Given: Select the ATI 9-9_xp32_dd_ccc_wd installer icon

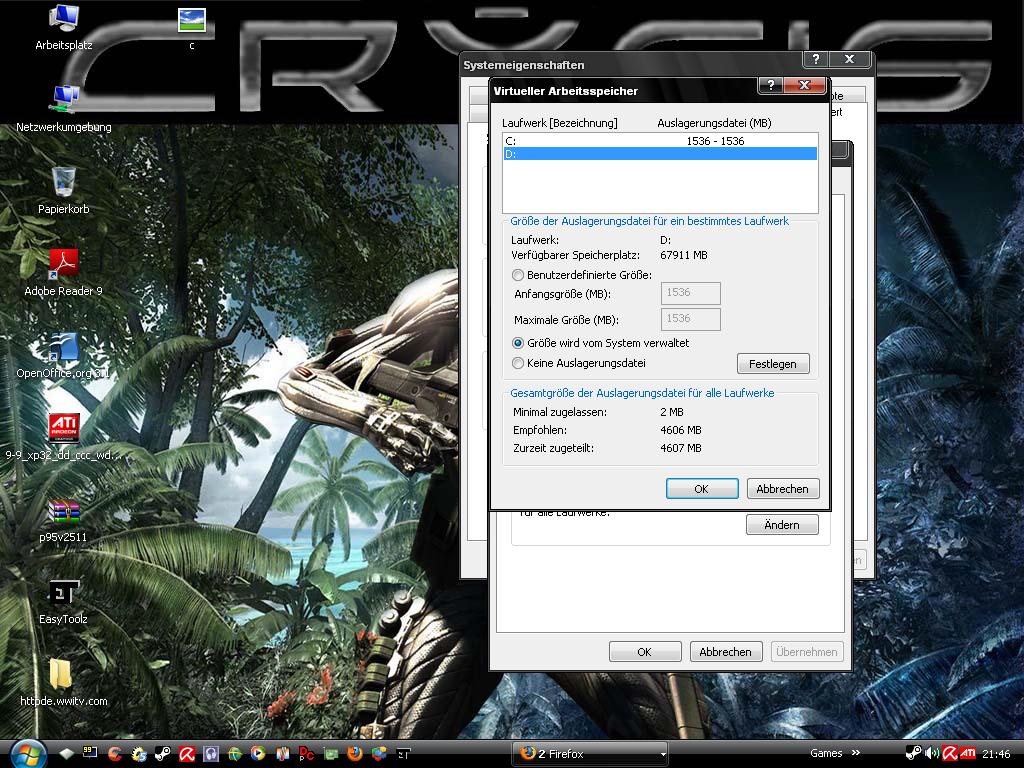Looking at the screenshot, I should [x=64, y=436].
